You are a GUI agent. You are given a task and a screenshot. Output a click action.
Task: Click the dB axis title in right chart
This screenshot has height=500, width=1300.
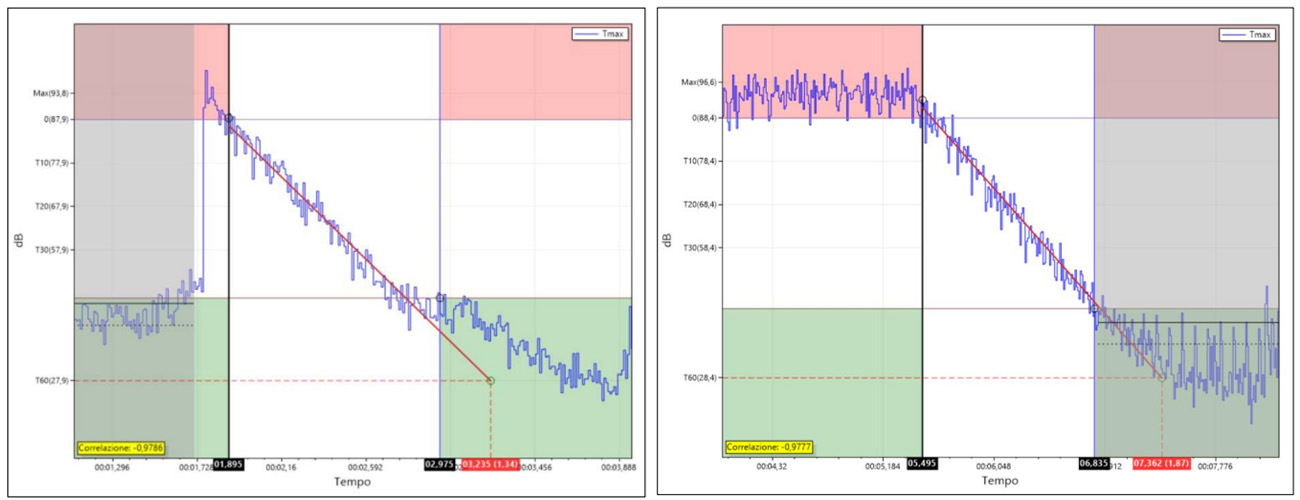(668, 240)
